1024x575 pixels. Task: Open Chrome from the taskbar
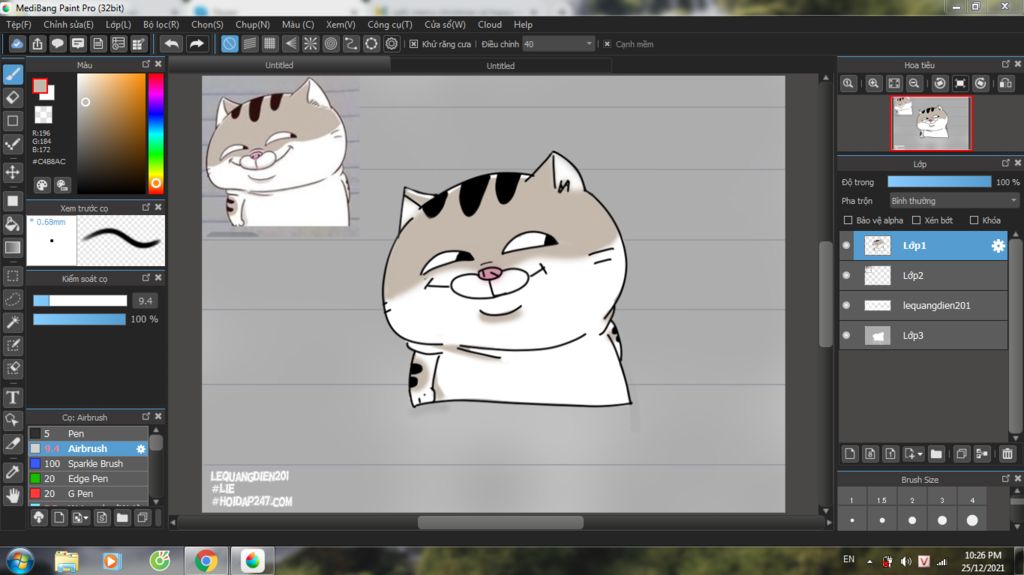[206, 561]
